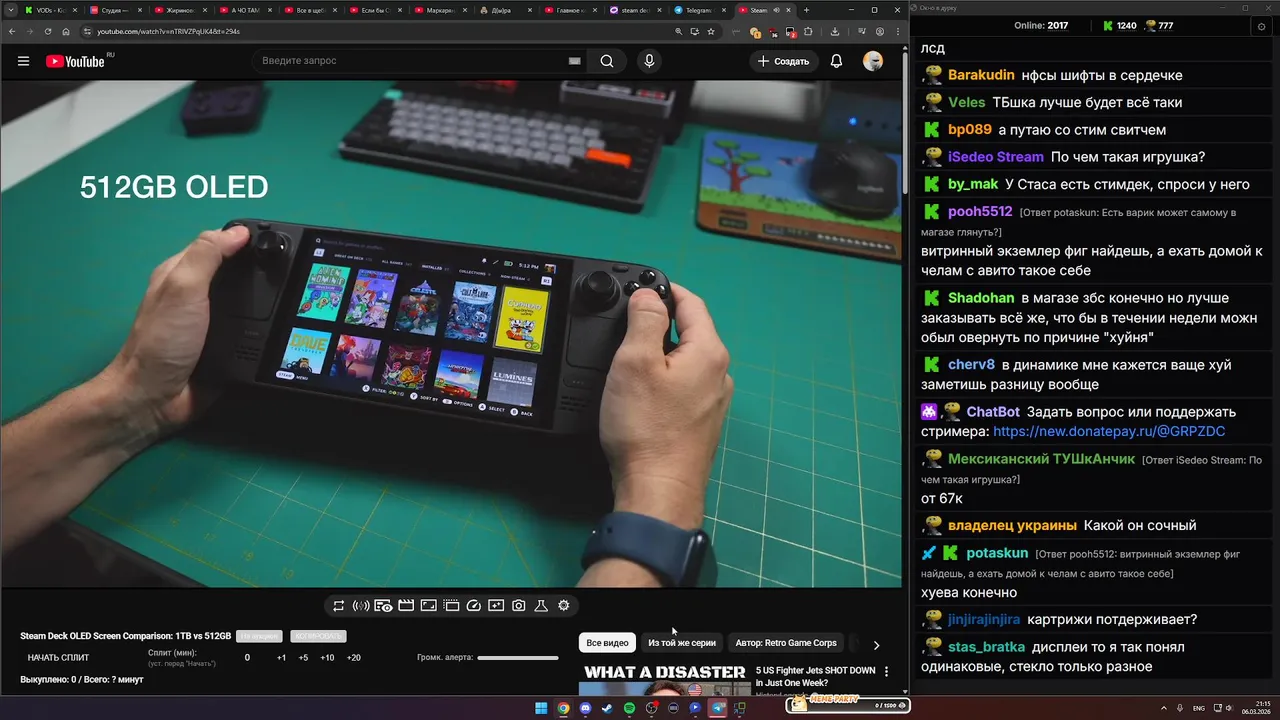Click the add-frame icon next to the screenshot camera

tap(496, 605)
